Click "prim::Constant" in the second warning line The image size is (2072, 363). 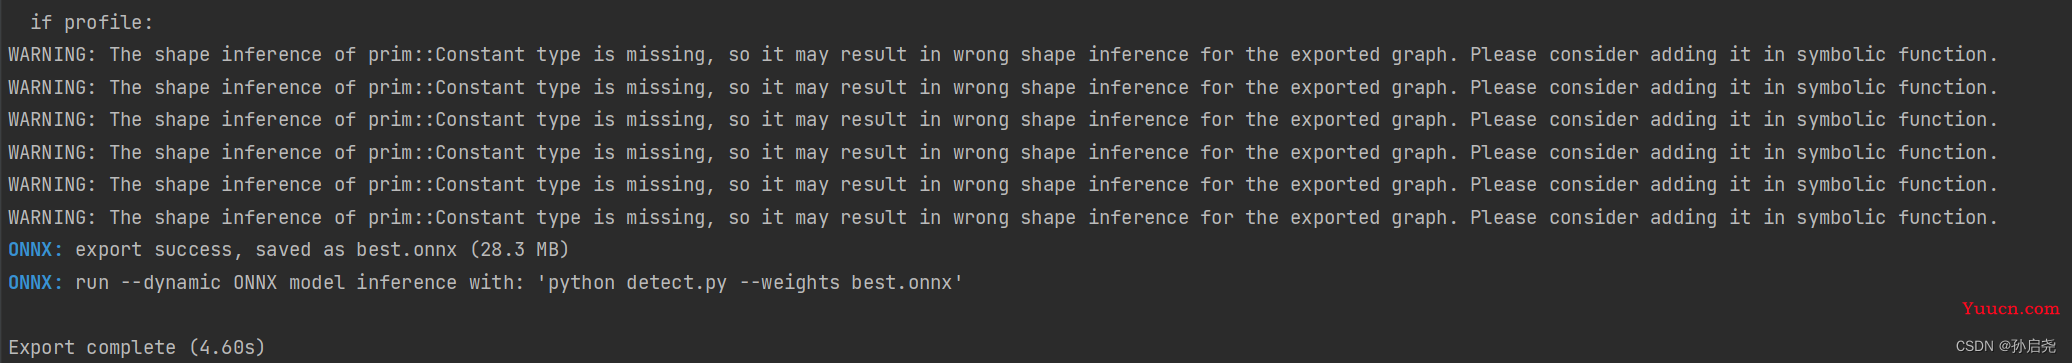tap(446, 88)
